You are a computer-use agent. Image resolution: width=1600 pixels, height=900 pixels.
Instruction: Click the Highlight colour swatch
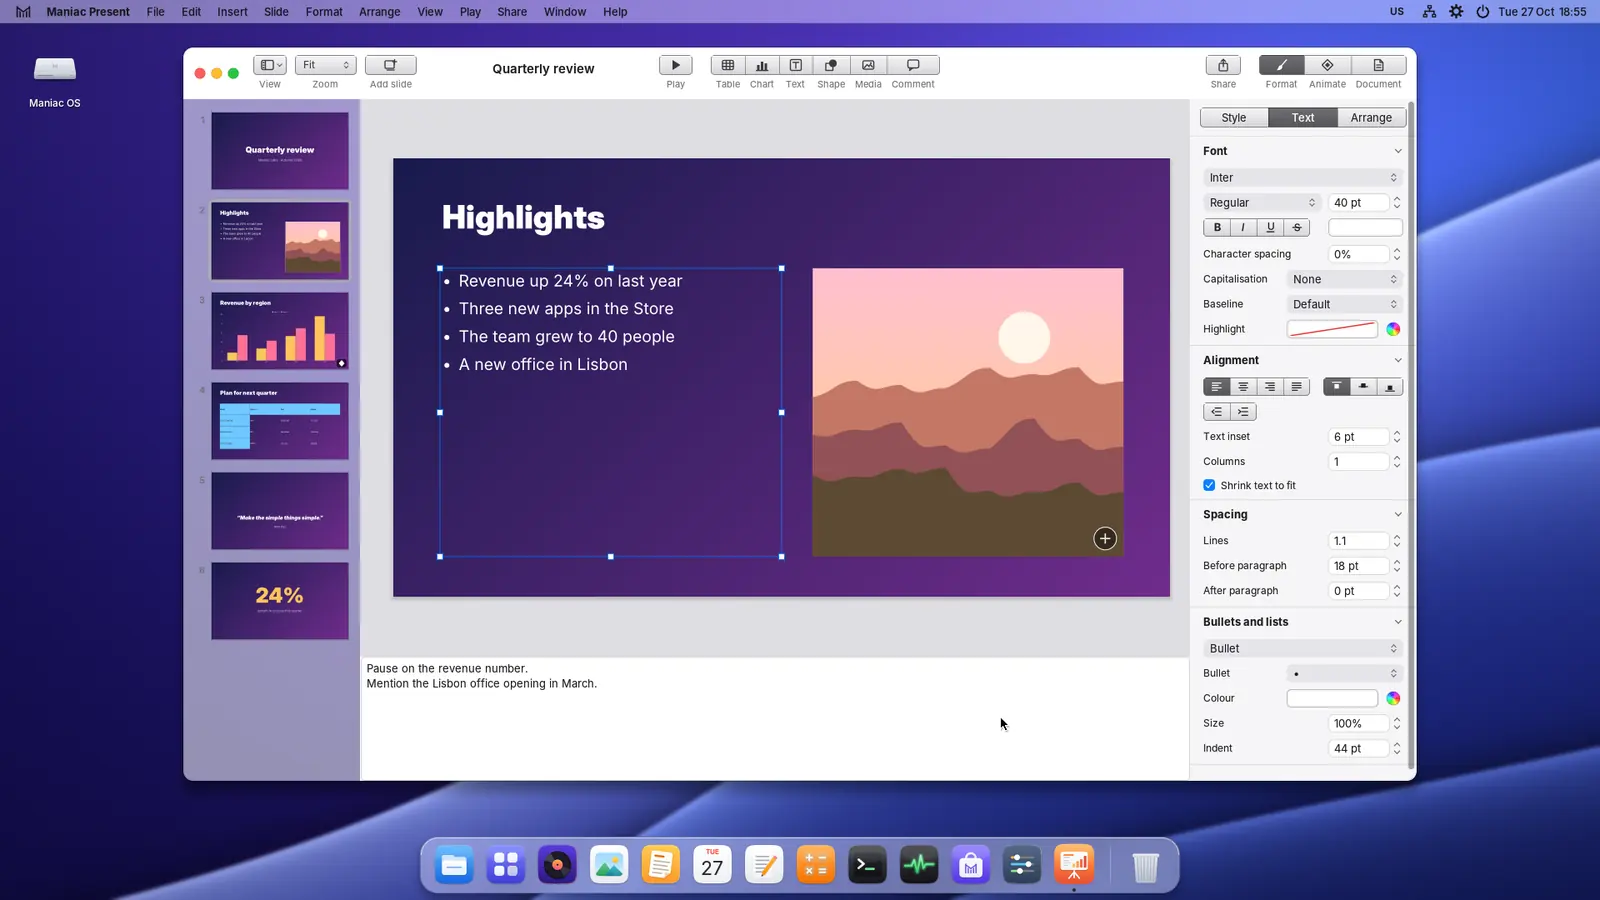[1332, 329]
